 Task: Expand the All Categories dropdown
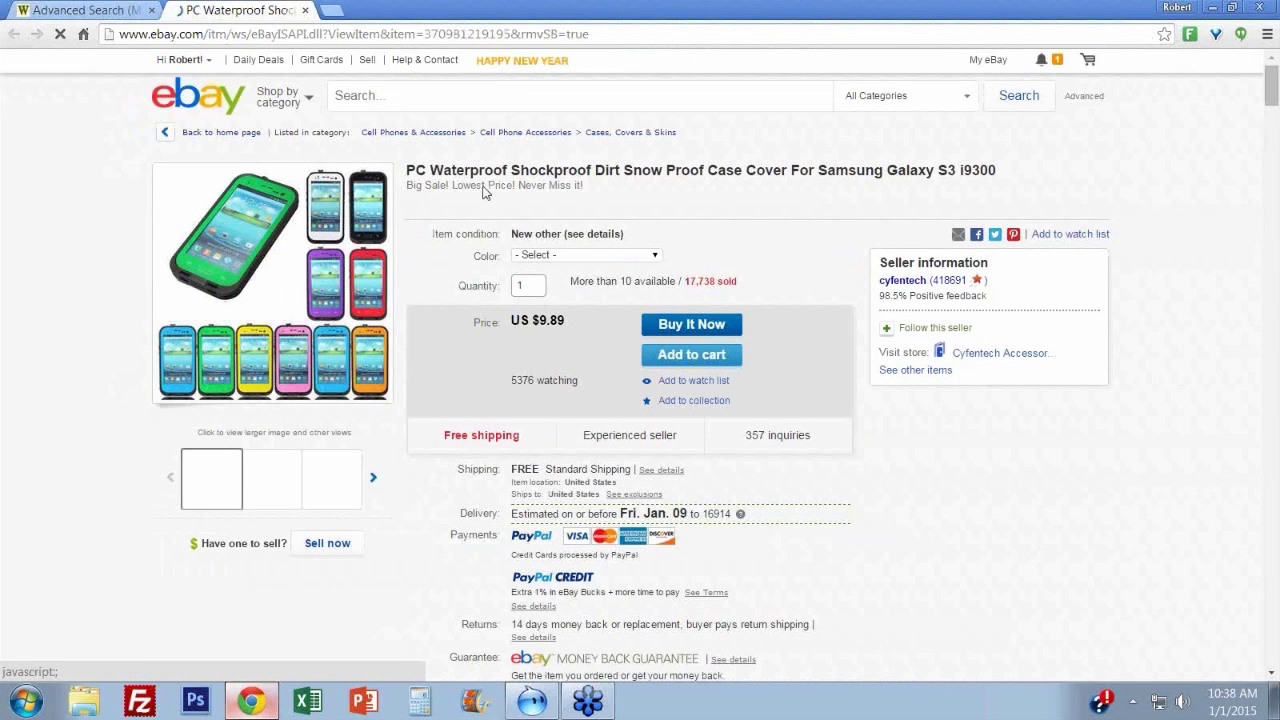pos(908,96)
